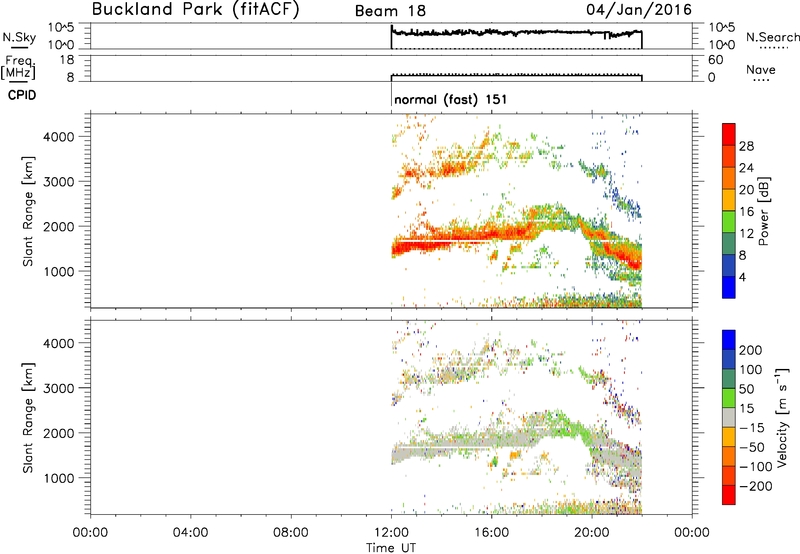
Task: Click the -50 tick on Velocity colorbar
Action: 752,447
